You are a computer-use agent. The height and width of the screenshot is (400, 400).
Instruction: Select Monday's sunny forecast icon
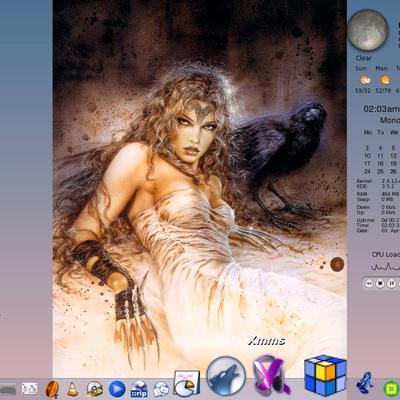click(x=385, y=80)
